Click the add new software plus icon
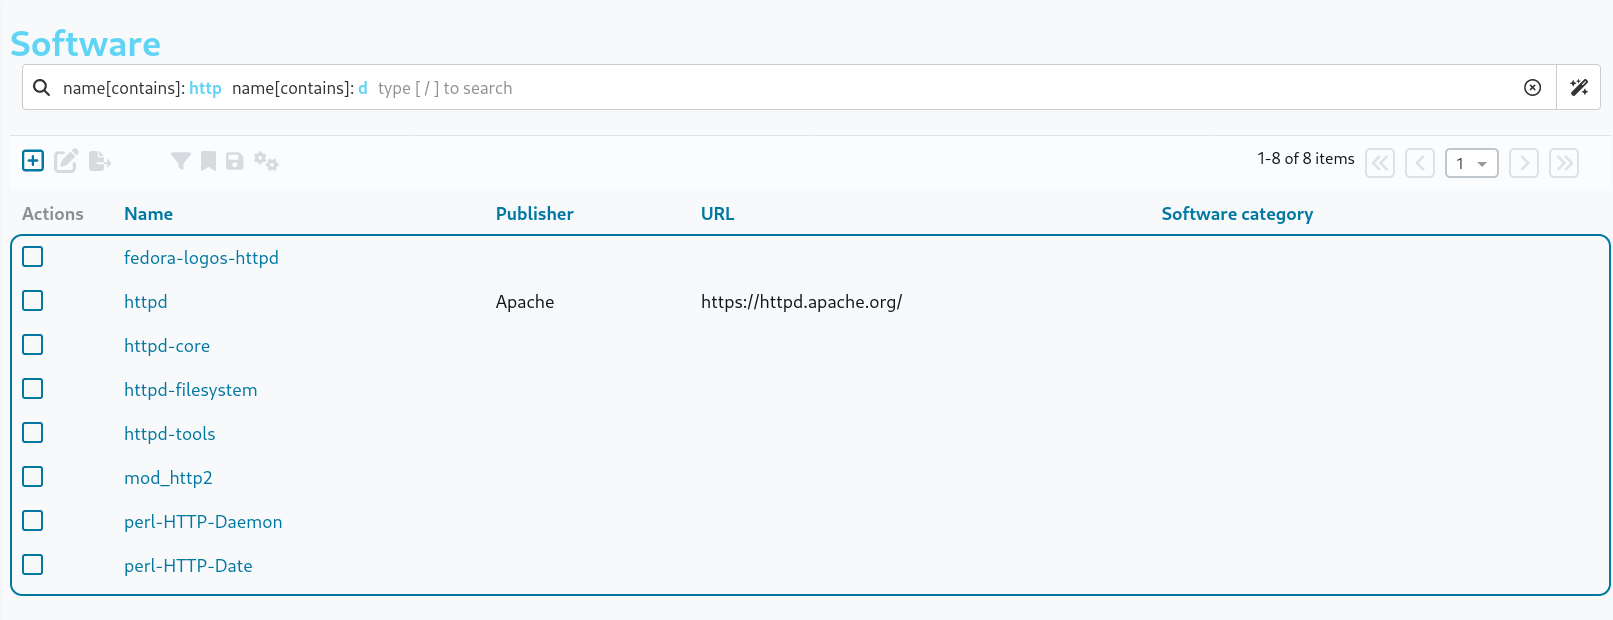The height and width of the screenshot is (620, 1613). [x=33, y=161]
